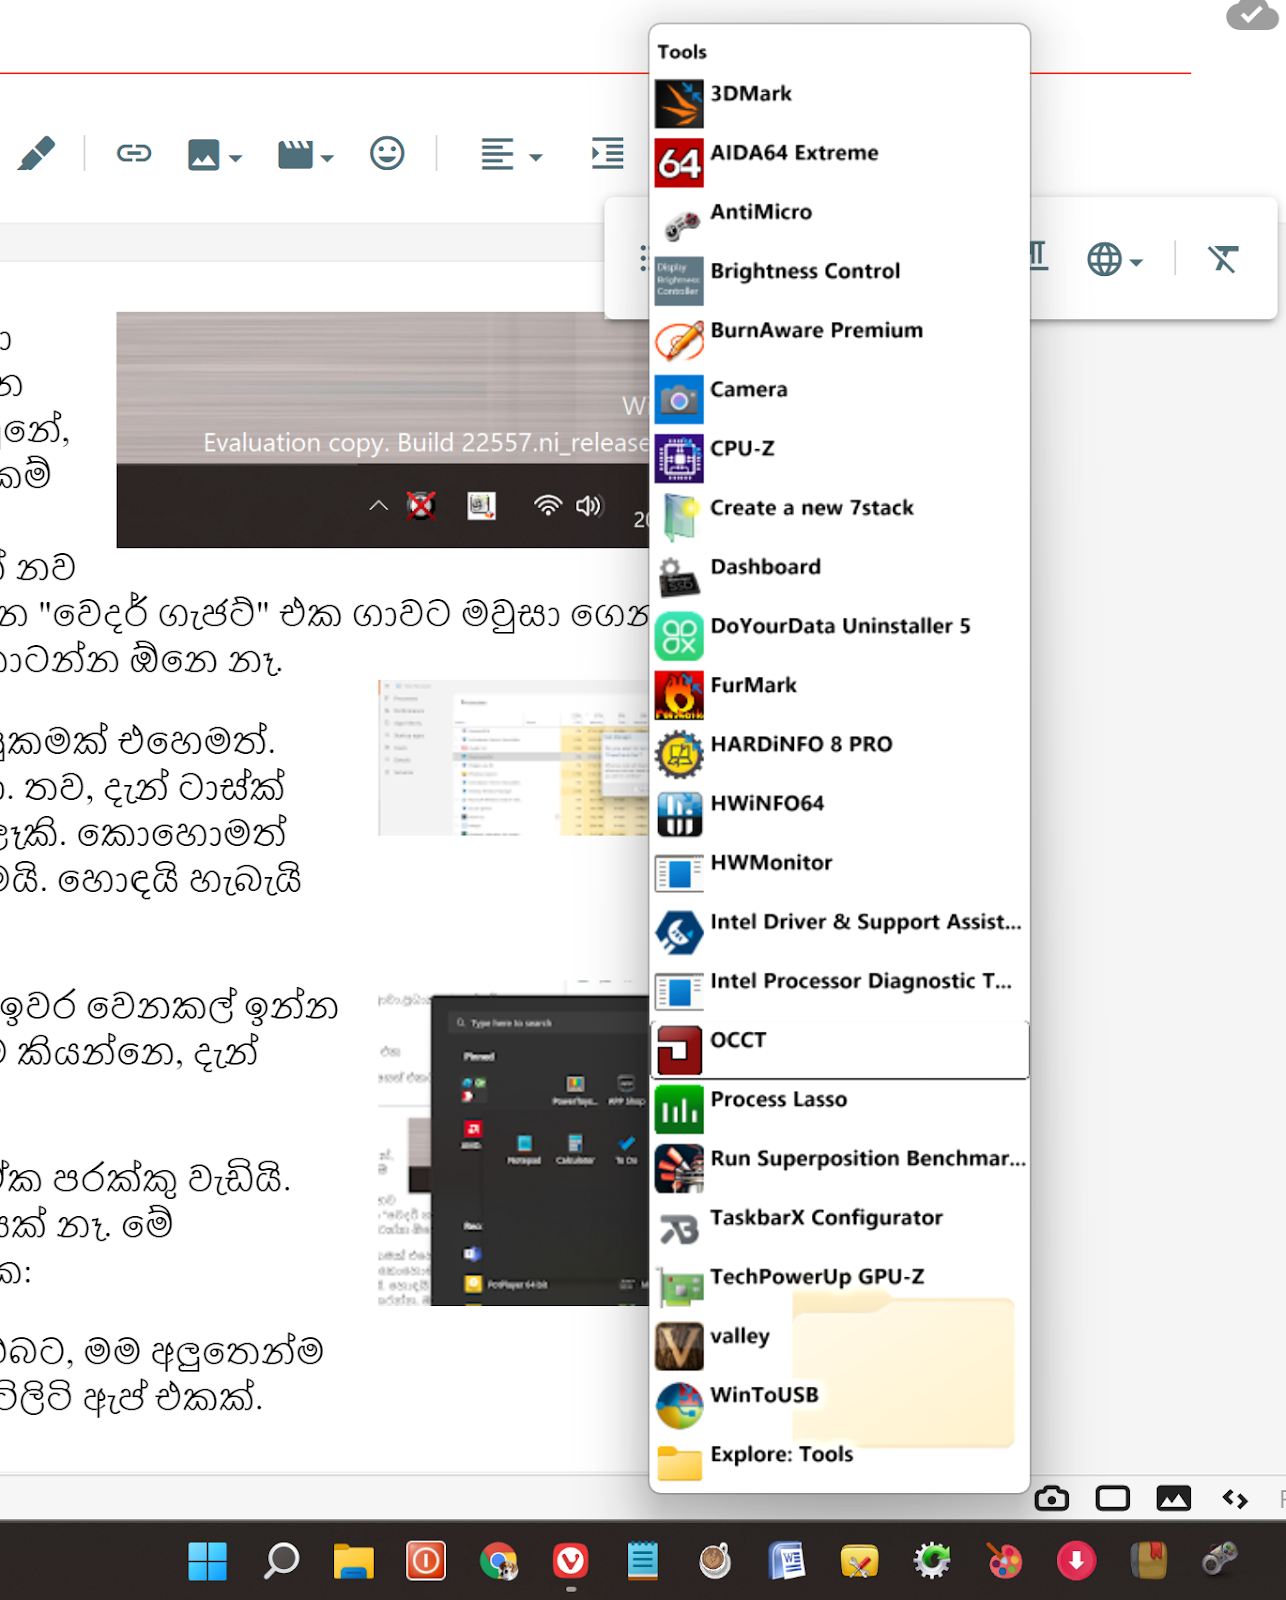Open File Explorer from the taskbar
Viewport: 1286px width, 1600px height.
point(354,1561)
